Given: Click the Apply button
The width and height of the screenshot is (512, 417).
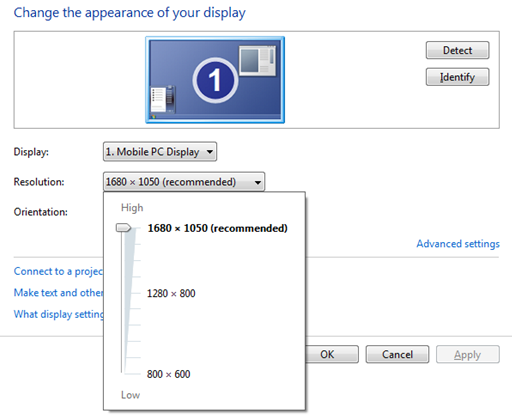Looking at the screenshot, I should click(x=468, y=354).
